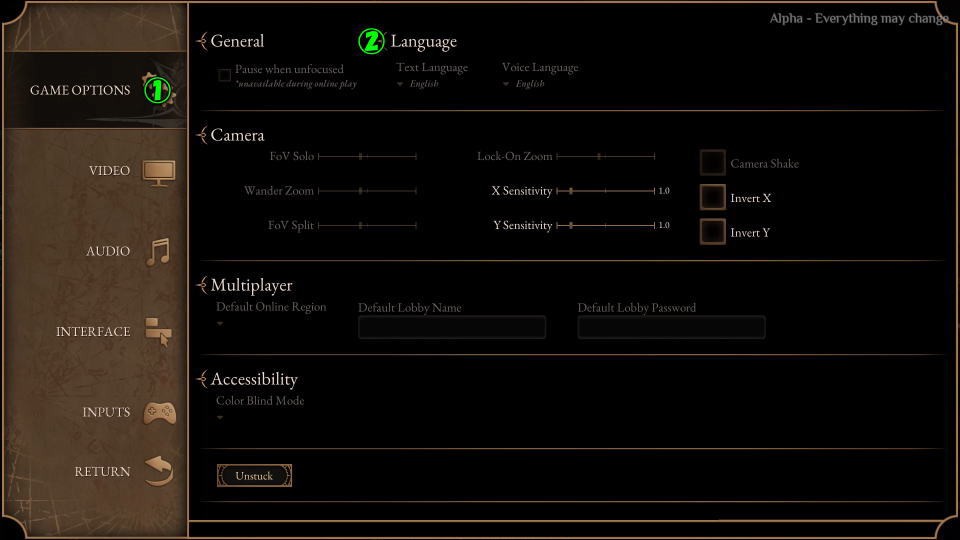This screenshot has height=540, width=960.
Task: Switch to the VIDEO settings section
Action: [x=110, y=171]
